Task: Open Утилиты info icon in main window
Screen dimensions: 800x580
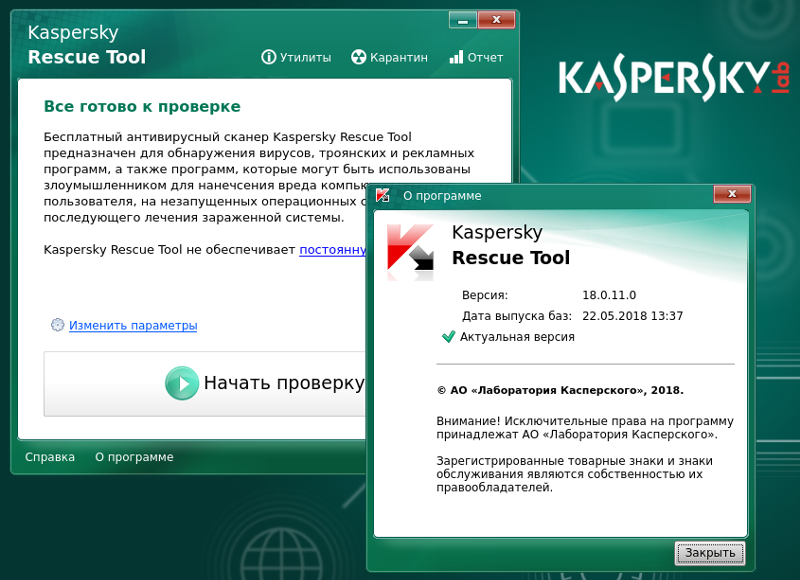Action: point(268,57)
